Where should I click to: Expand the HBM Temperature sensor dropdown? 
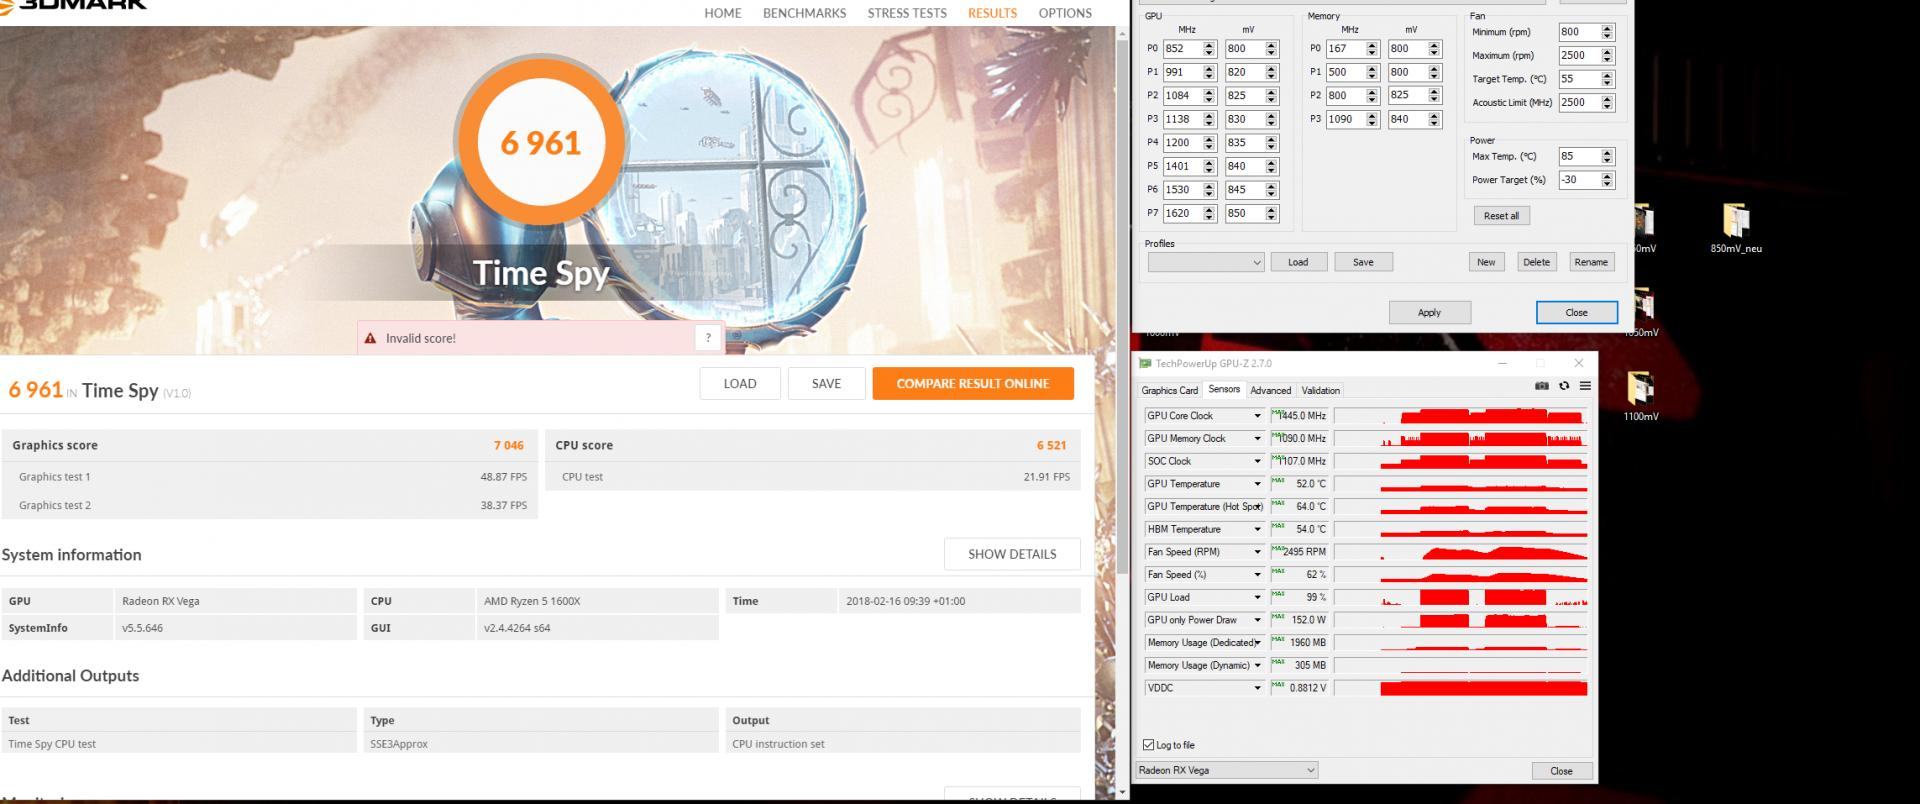[x=1257, y=530]
